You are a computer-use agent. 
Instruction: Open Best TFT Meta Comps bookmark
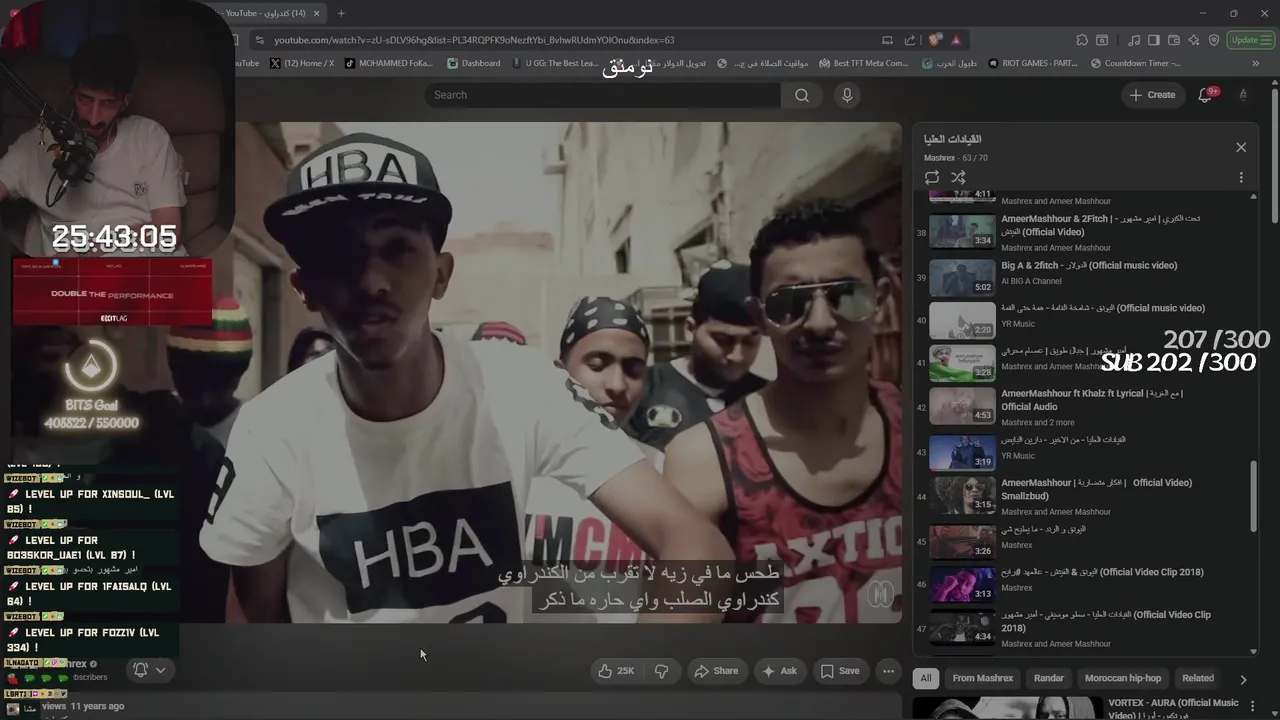pos(864,63)
